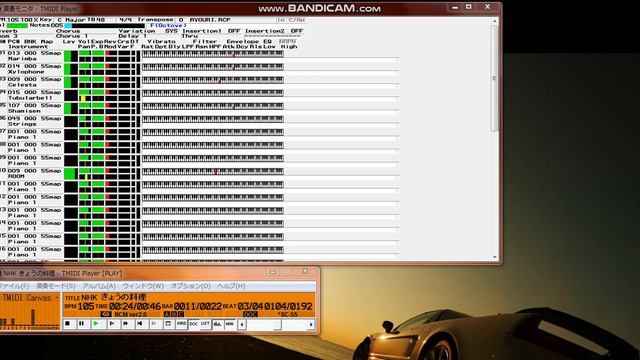This screenshot has height=360, width=640.
Task: Open the ヘルプ(H) menu
Action: (231, 286)
